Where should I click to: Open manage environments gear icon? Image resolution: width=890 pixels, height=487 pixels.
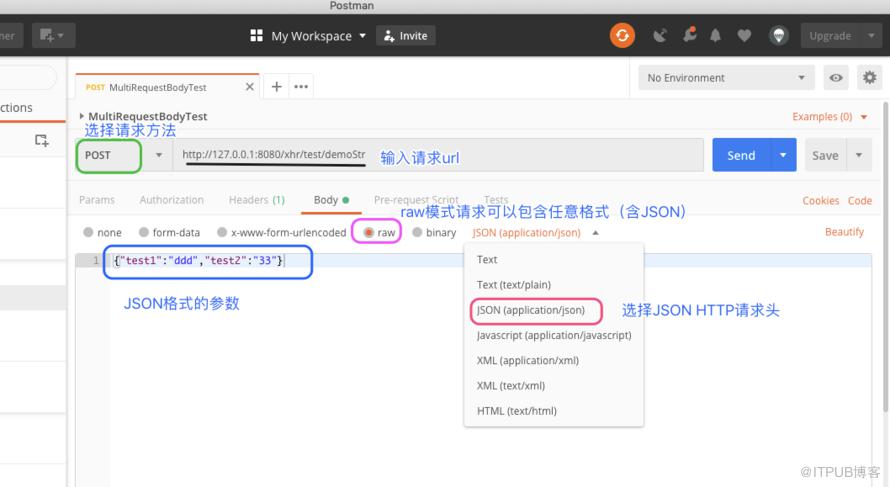click(869, 77)
